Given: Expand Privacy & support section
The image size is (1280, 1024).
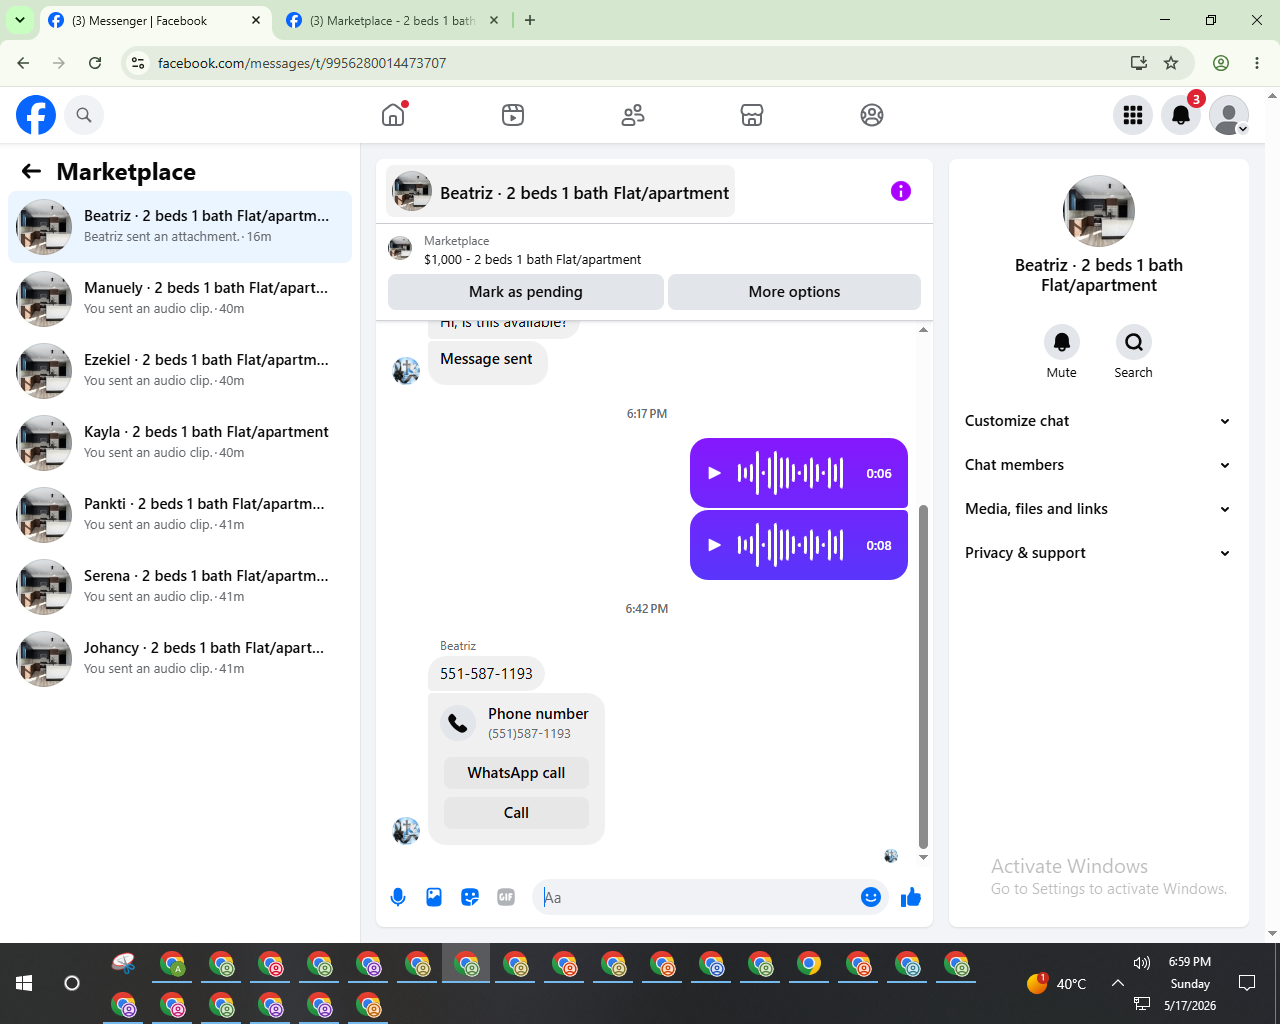Looking at the screenshot, I should click(1099, 553).
